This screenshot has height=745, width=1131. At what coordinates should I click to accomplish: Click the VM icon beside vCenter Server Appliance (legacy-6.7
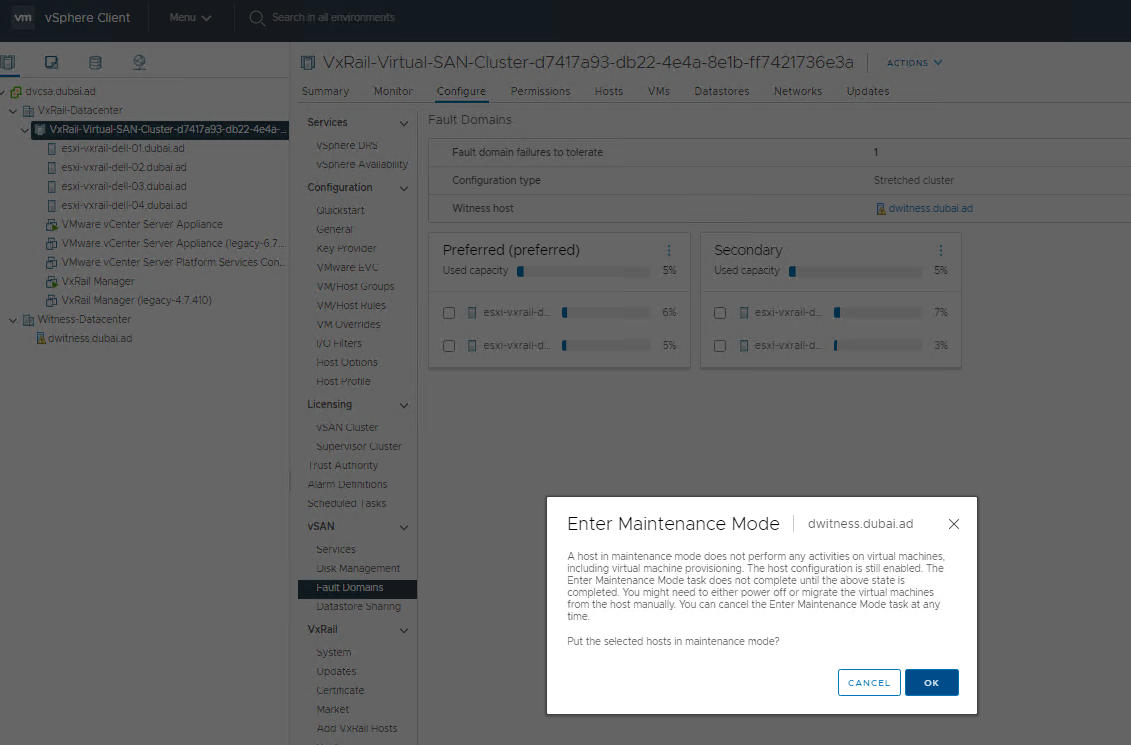tap(51, 244)
